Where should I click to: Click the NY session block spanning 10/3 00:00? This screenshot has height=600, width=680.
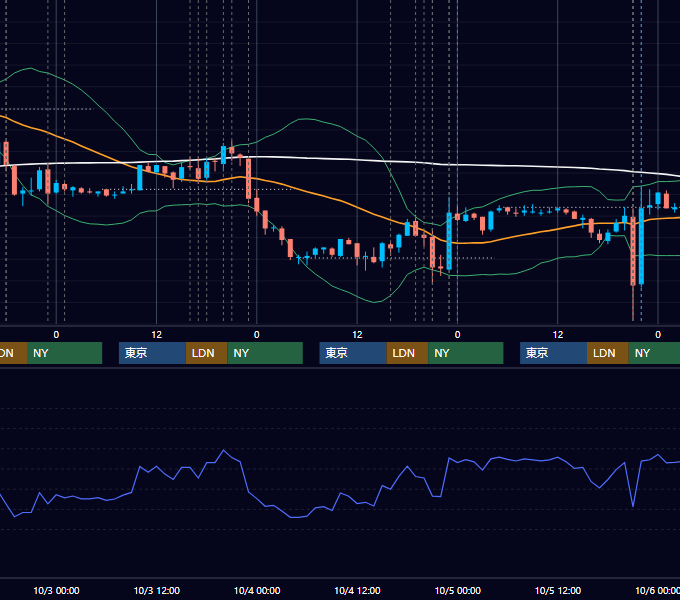click(x=64, y=353)
